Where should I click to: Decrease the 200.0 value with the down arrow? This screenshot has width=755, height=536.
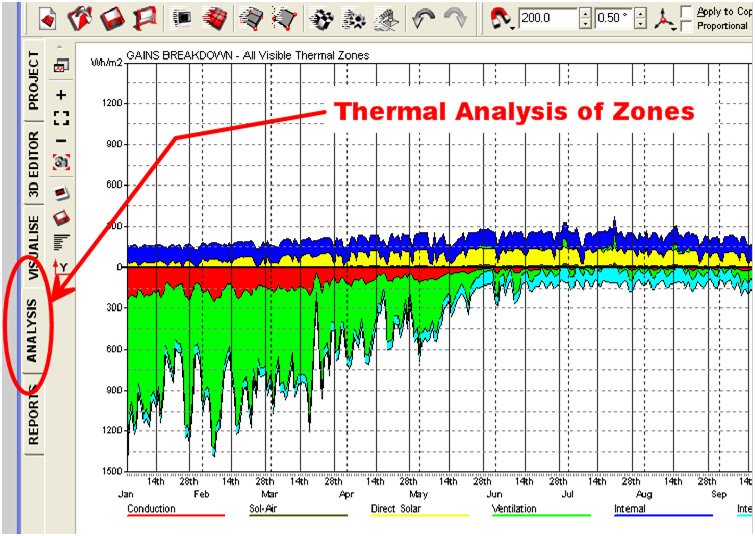click(585, 24)
